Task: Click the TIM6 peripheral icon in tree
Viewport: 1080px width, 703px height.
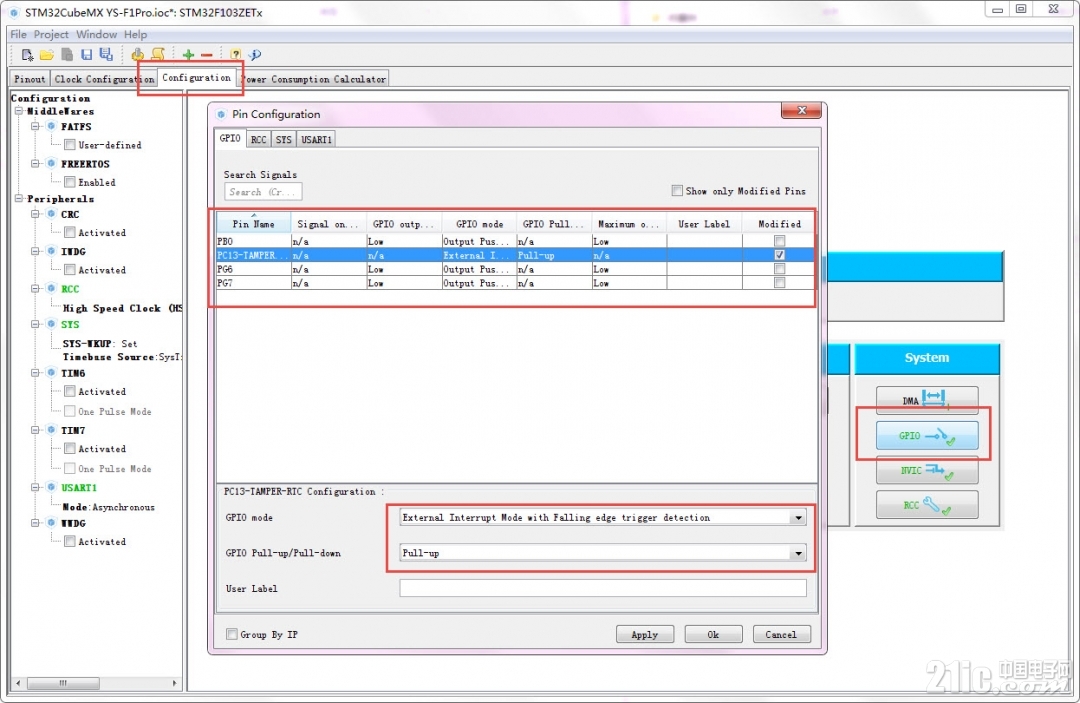Action: pos(51,373)
